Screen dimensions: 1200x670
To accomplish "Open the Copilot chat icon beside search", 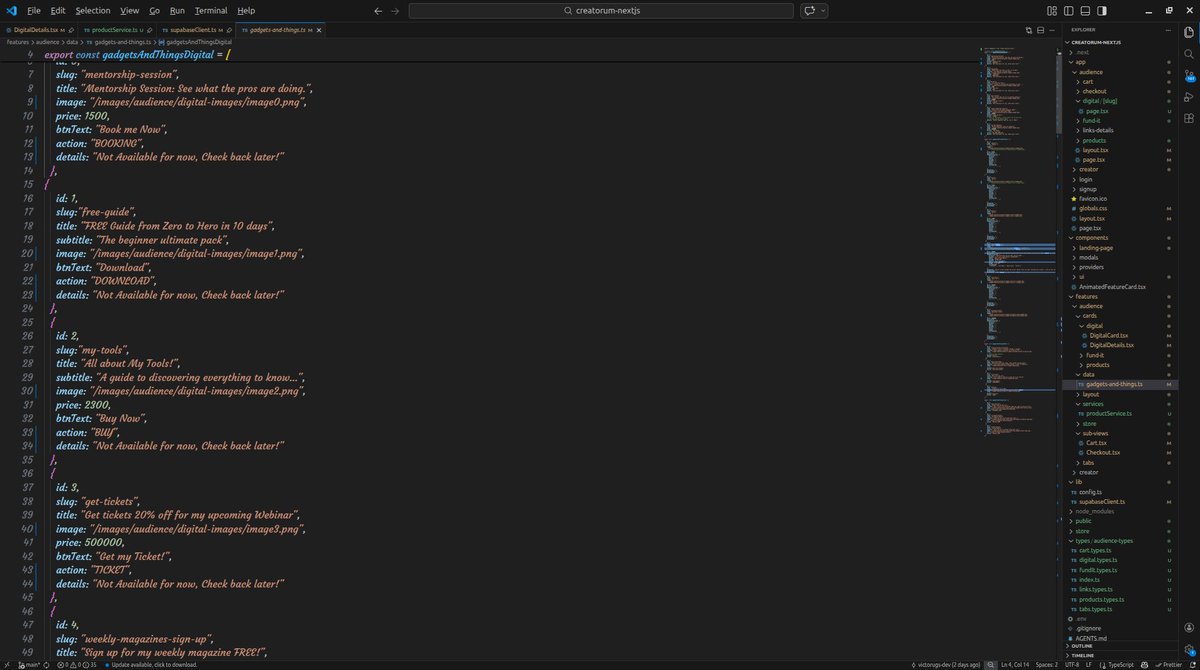I will (810, 10).
